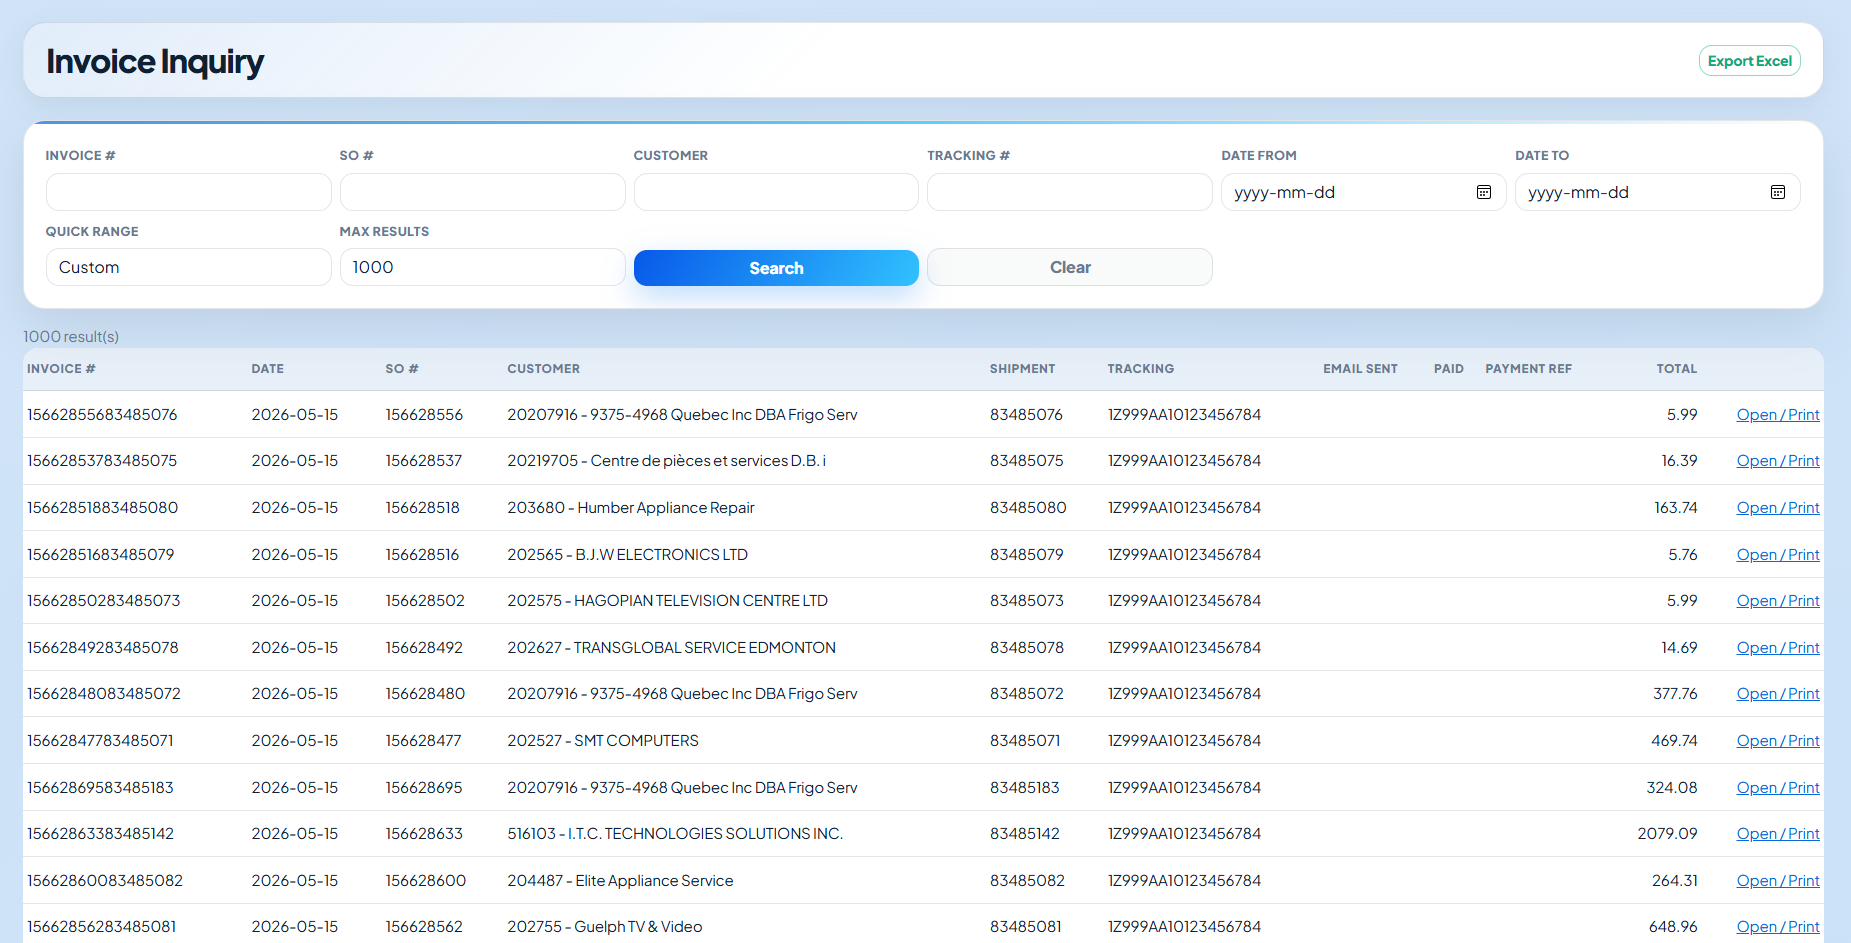Open calendar picker in Date To field

[x=1778, y=192]
